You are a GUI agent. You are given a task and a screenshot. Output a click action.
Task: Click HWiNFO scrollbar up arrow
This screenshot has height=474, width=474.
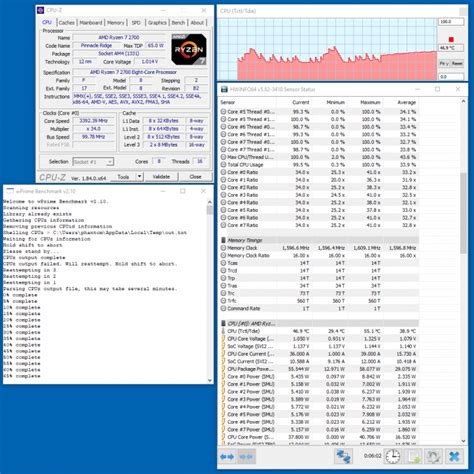(463, 101)
